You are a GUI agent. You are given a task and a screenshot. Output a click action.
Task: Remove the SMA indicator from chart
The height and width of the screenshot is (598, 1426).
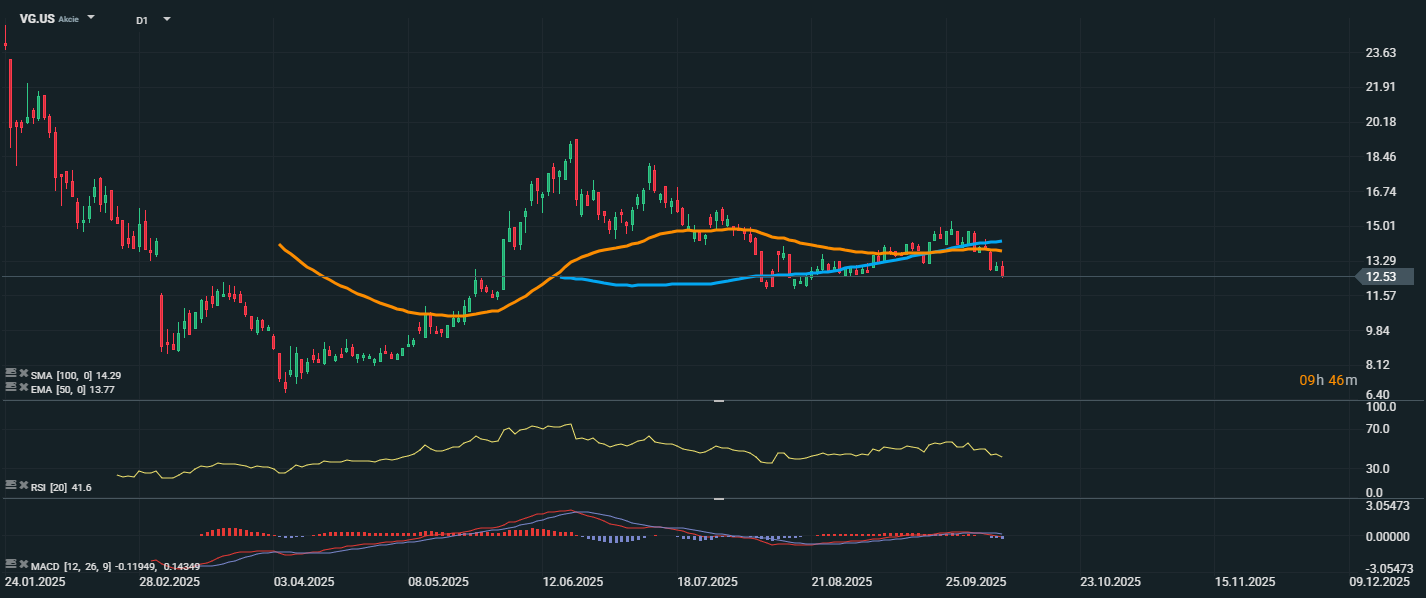(23, 373)
